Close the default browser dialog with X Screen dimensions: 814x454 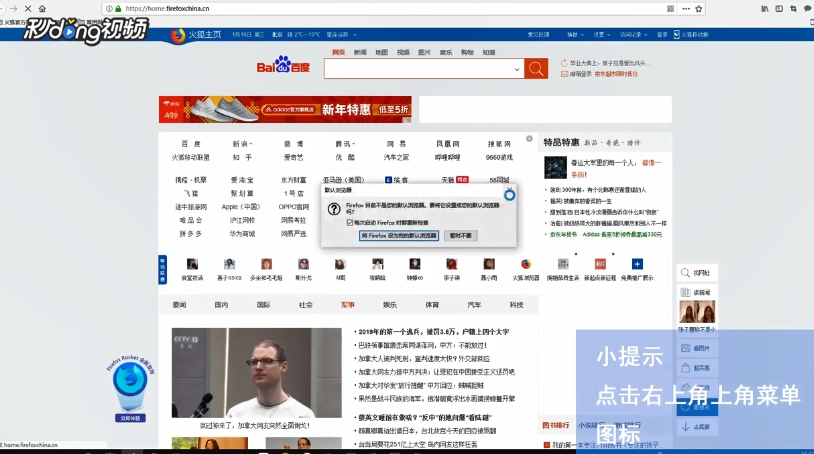click(510, 189)
